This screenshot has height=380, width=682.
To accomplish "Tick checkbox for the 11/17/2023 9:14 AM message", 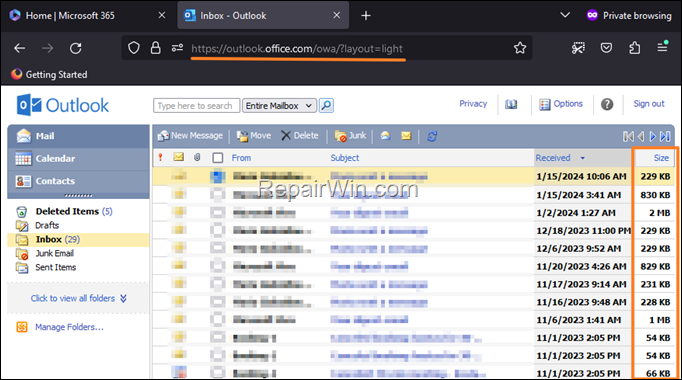I will (217, 284).
